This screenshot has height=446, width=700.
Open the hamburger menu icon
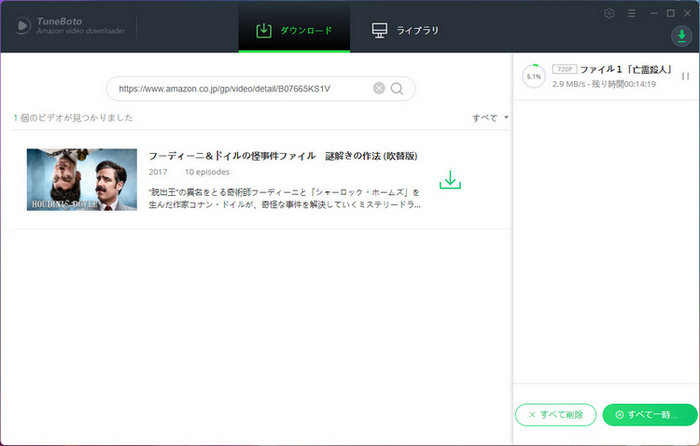(631, 13)
